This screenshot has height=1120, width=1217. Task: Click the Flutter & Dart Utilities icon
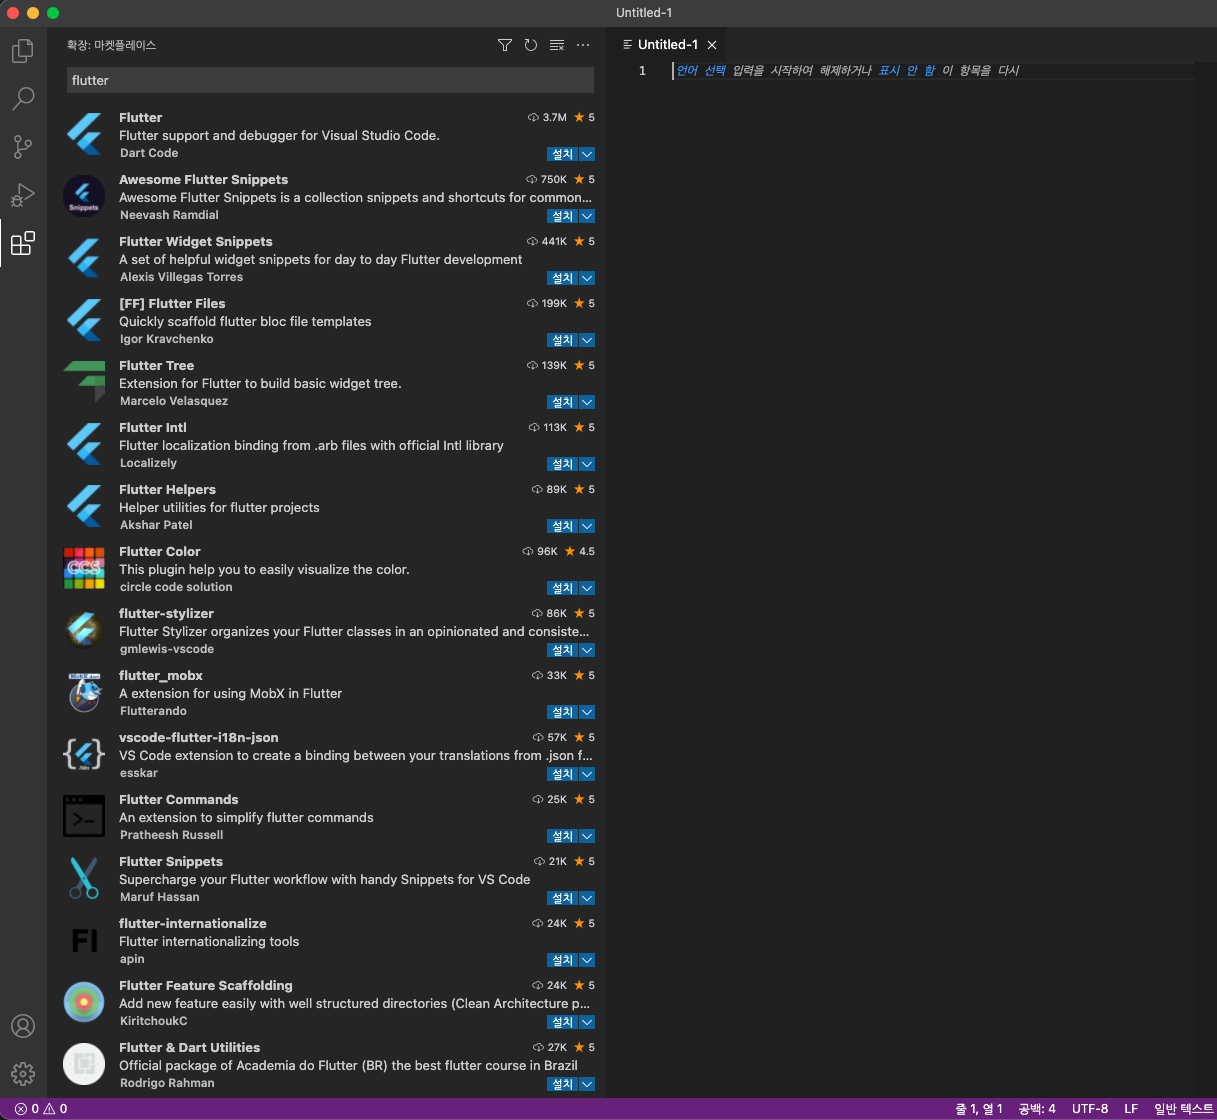84,1064
